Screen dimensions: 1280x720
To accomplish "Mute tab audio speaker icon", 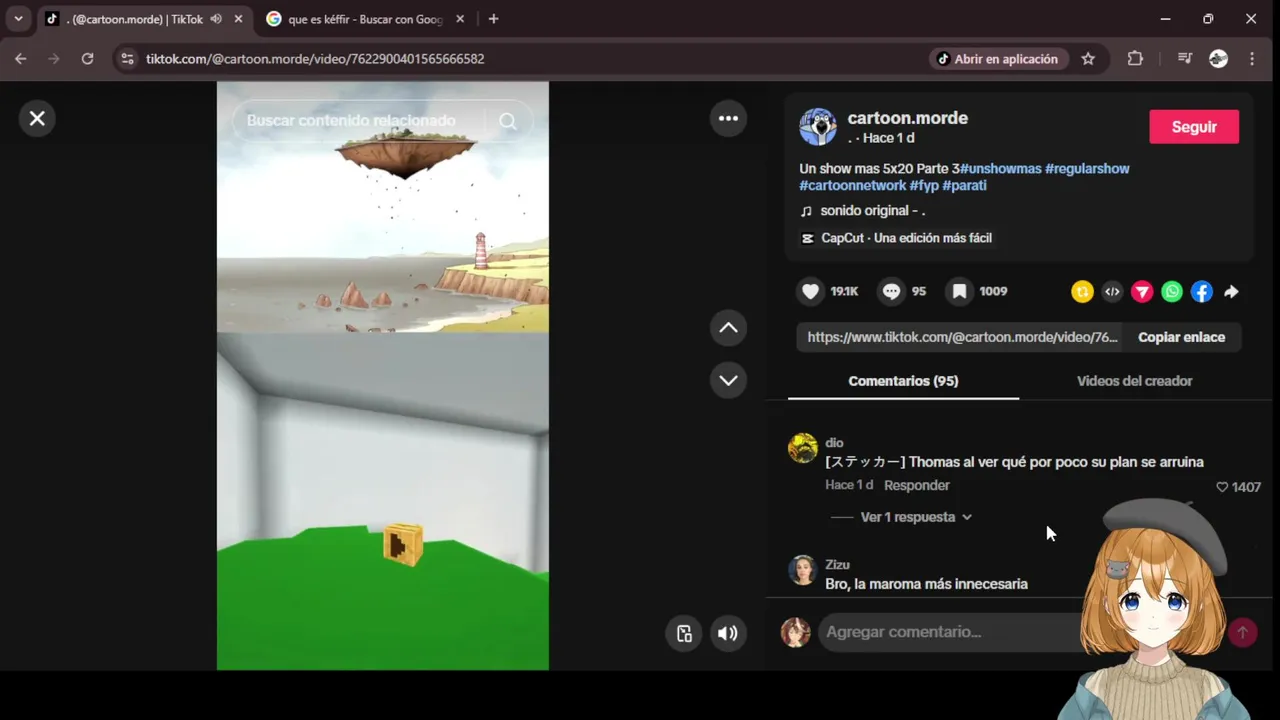I will click(x=216, y=19).
